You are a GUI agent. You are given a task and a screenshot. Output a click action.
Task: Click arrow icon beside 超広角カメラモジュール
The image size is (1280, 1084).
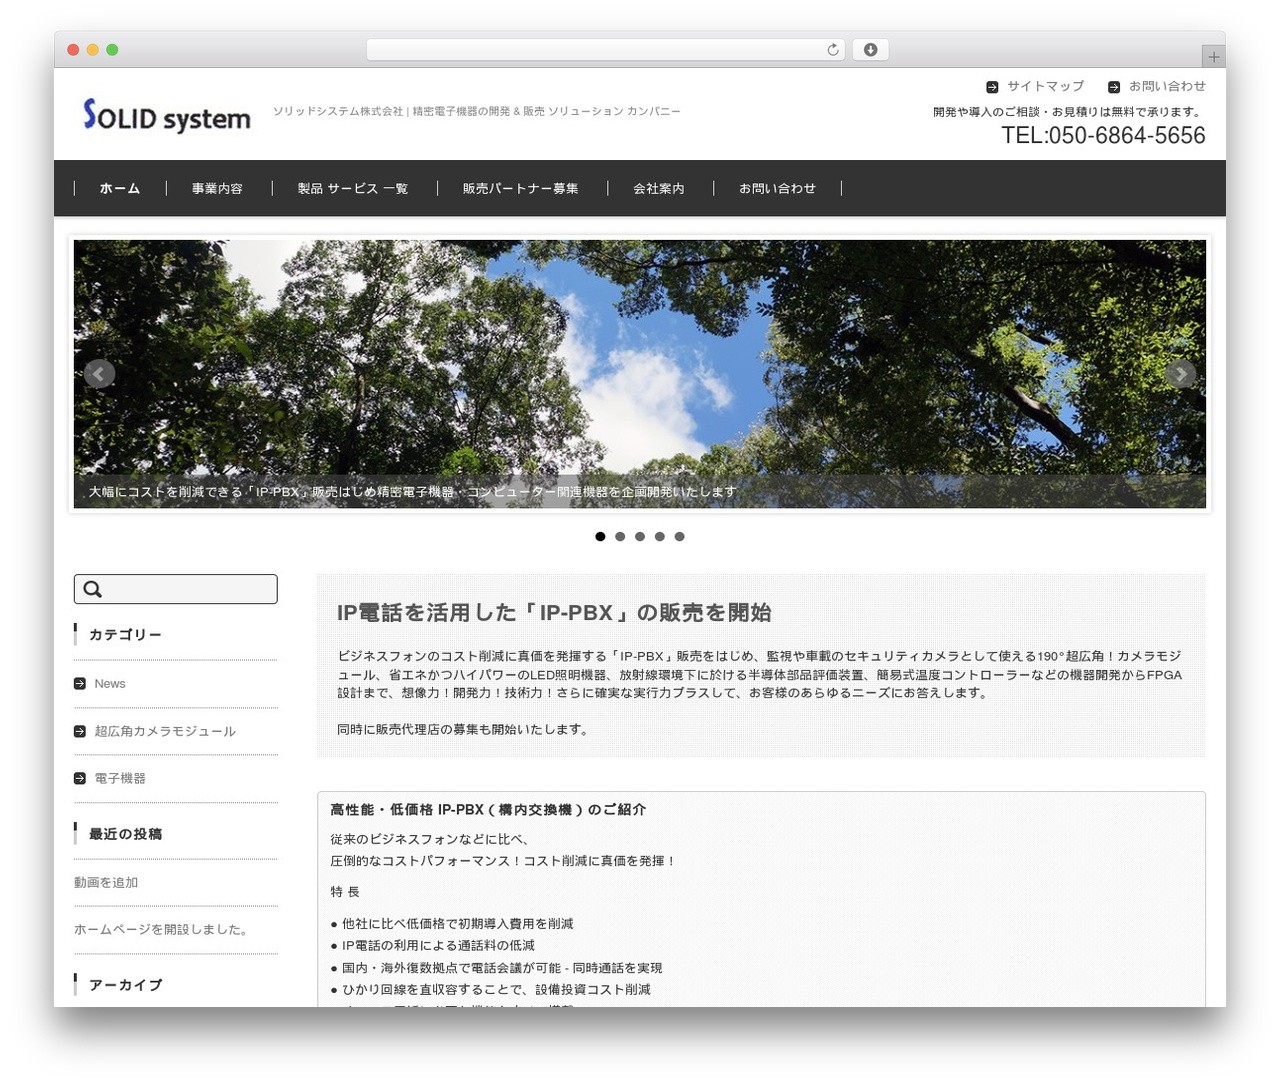(x=80, y=731)
